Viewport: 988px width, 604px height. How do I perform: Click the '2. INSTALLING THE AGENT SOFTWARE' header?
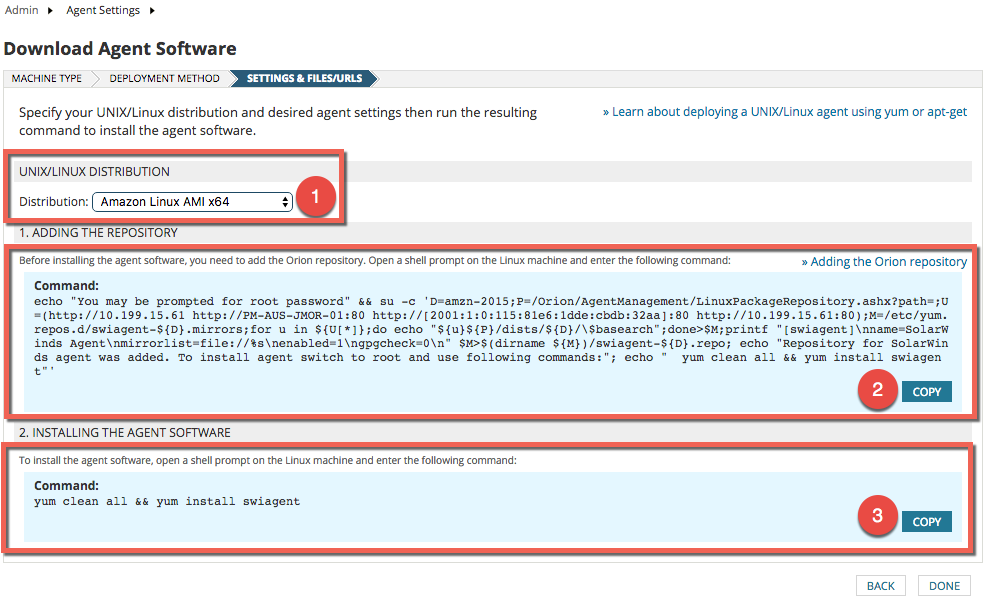[125, 433]
